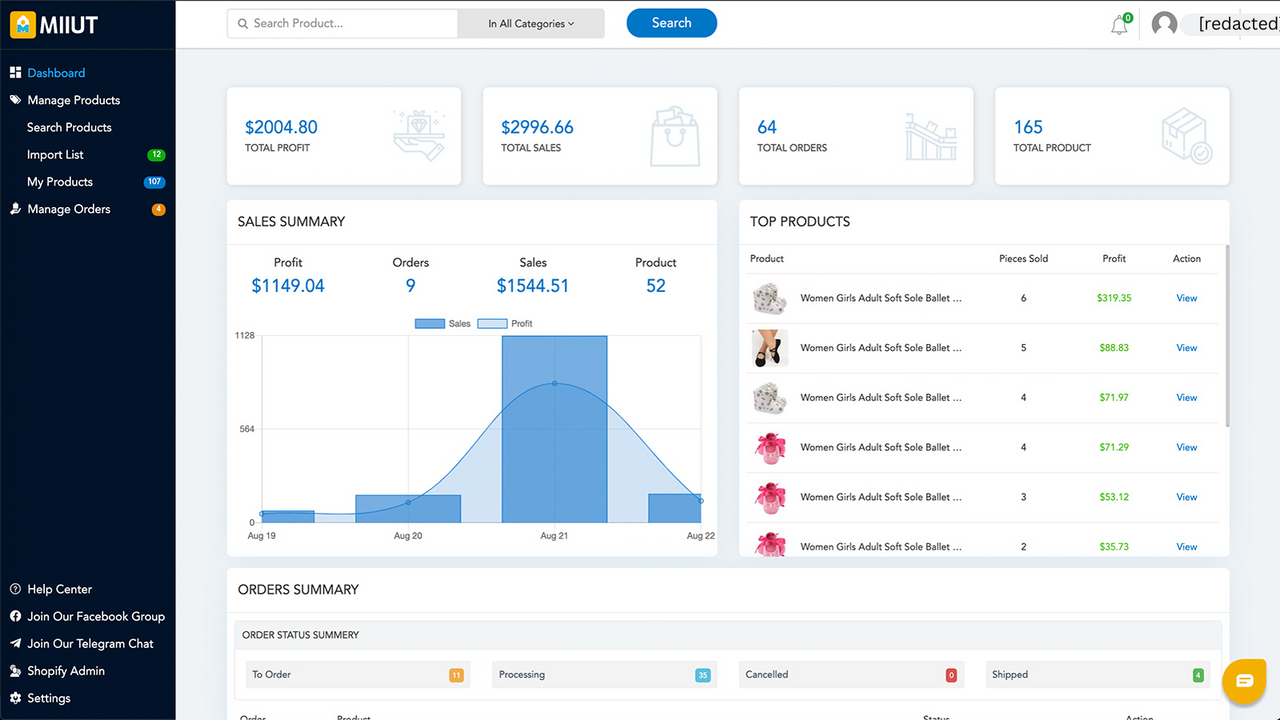Click the search magnifier icon
Image resolution: width=1280 pixels, height=720 pixels.
click(x=242, y=23)
